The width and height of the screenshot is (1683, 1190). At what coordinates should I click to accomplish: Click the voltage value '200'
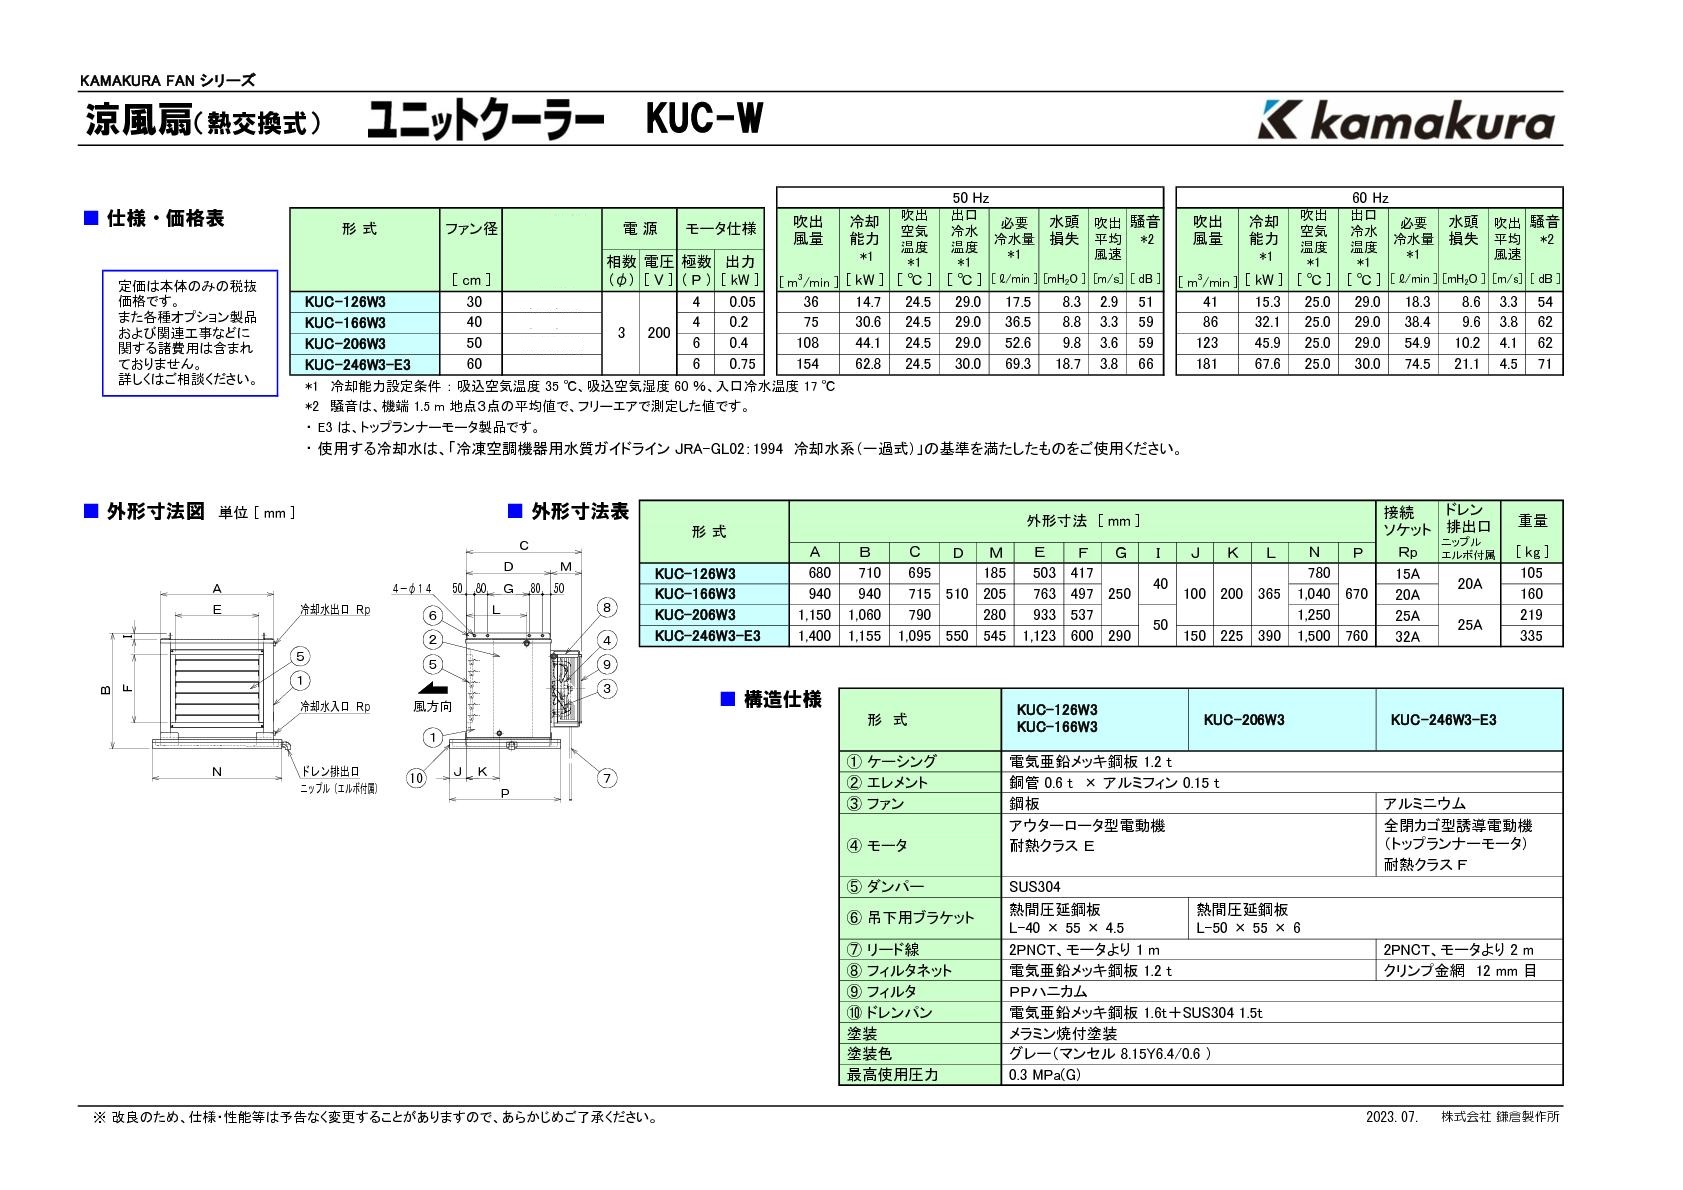(659, 333)
